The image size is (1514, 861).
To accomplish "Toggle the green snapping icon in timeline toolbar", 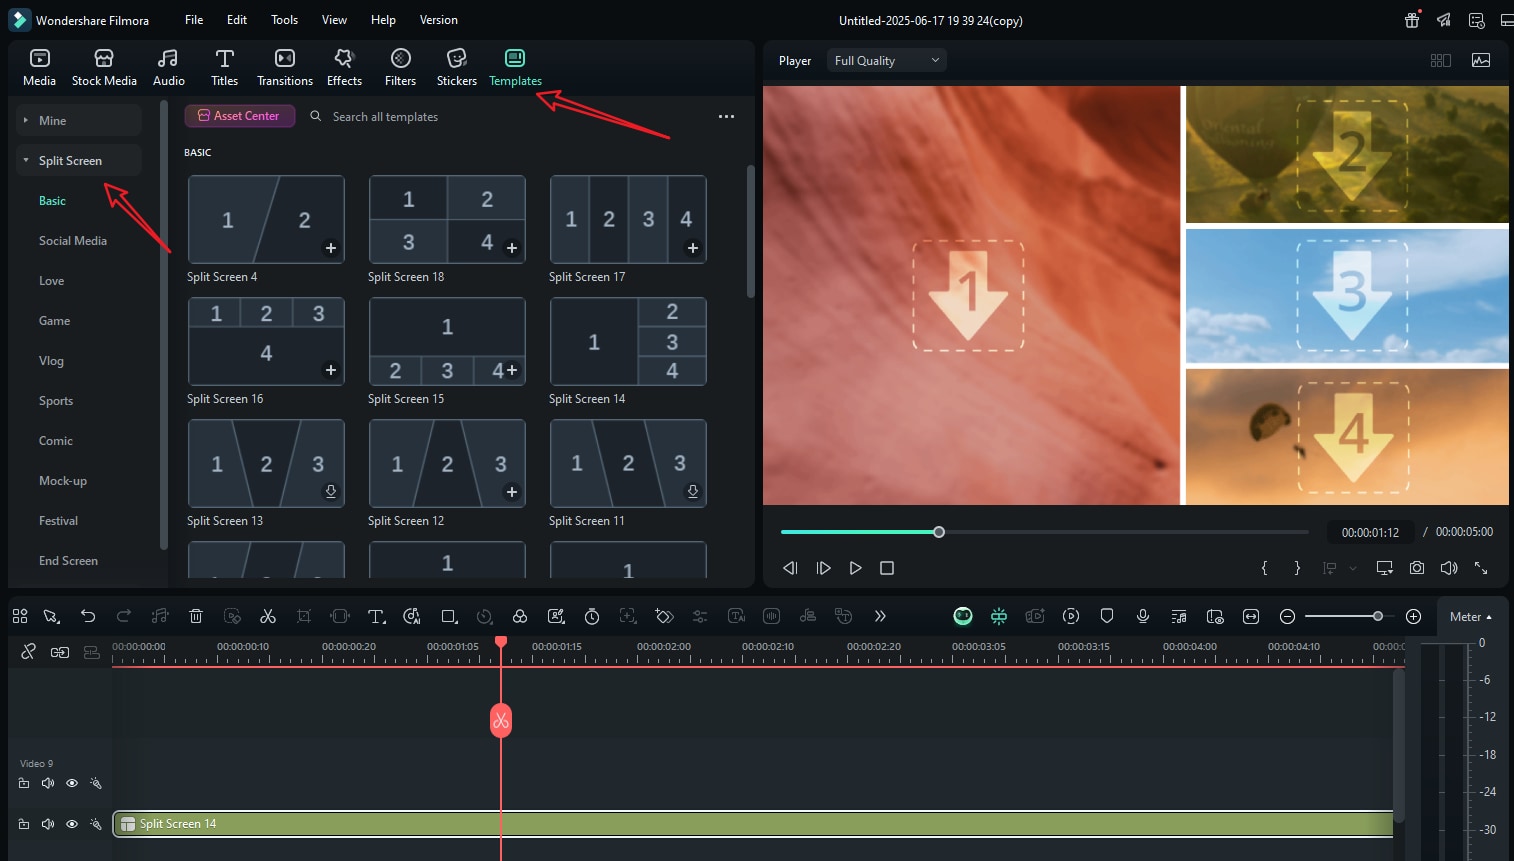I will pos(998,616).
